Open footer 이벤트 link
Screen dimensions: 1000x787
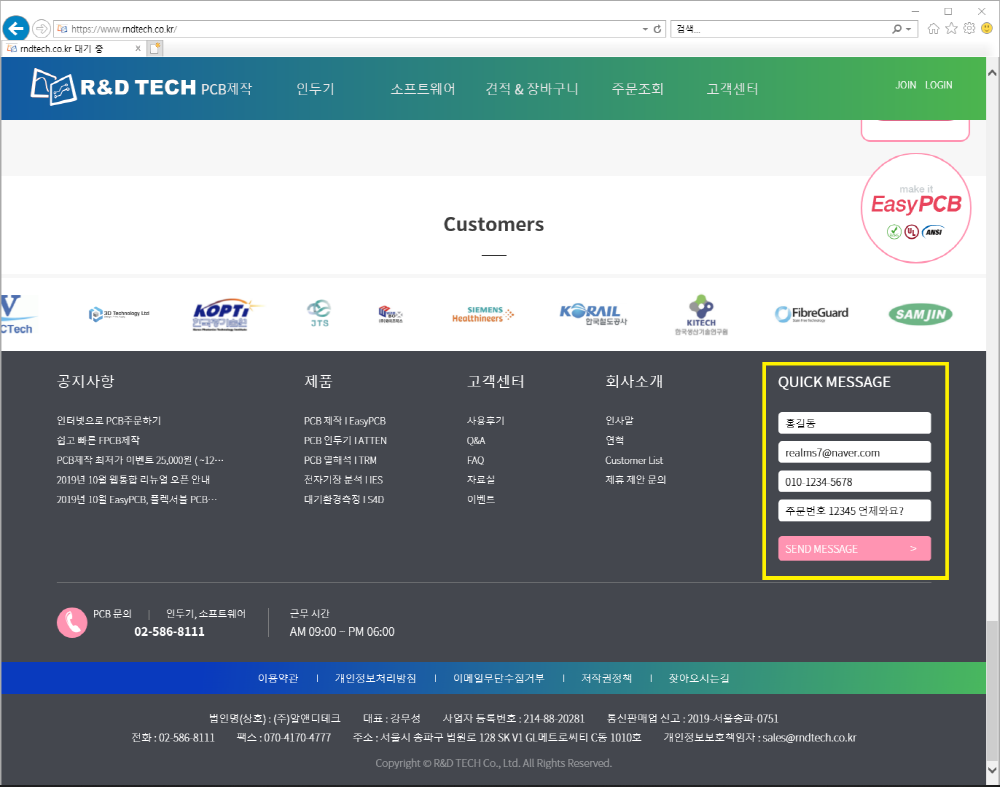point(480,499)
